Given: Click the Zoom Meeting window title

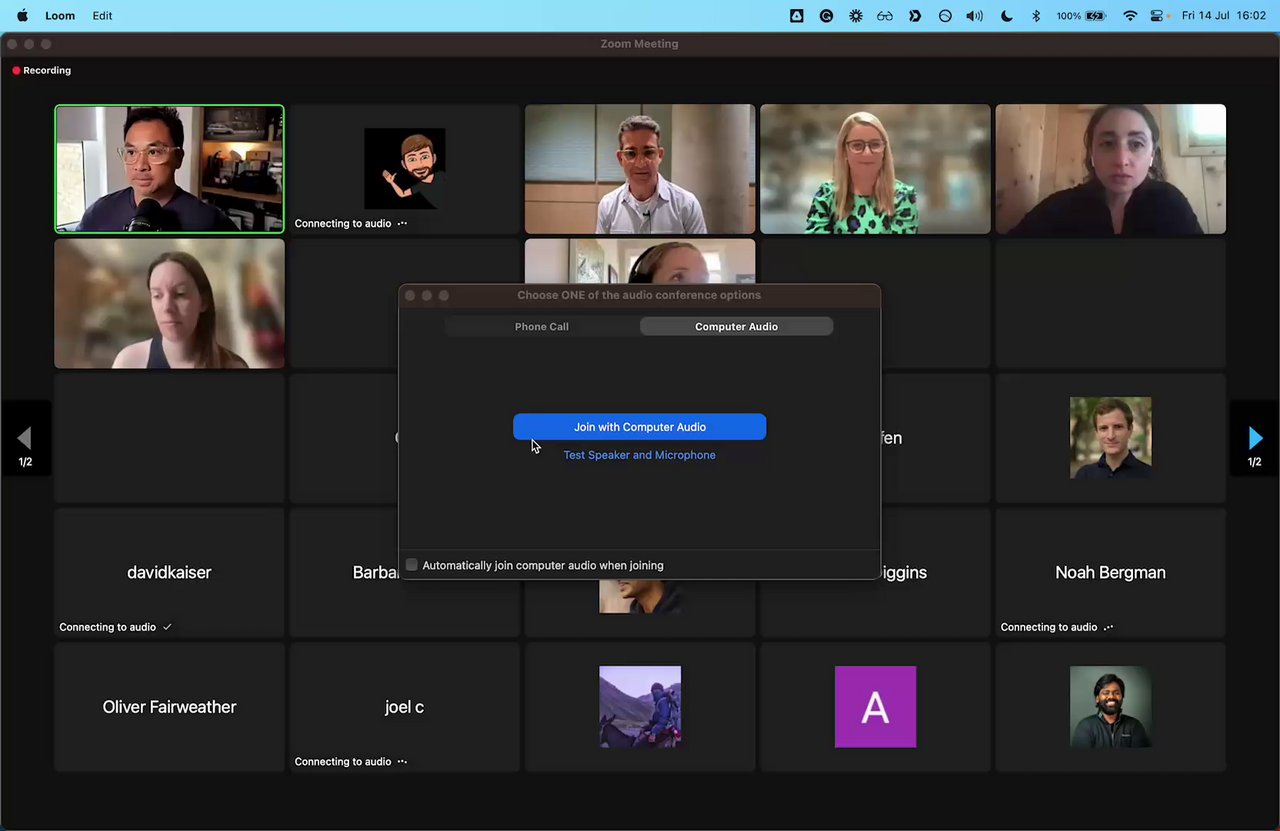Looking at the screenshot, I should tap(639, 44).
